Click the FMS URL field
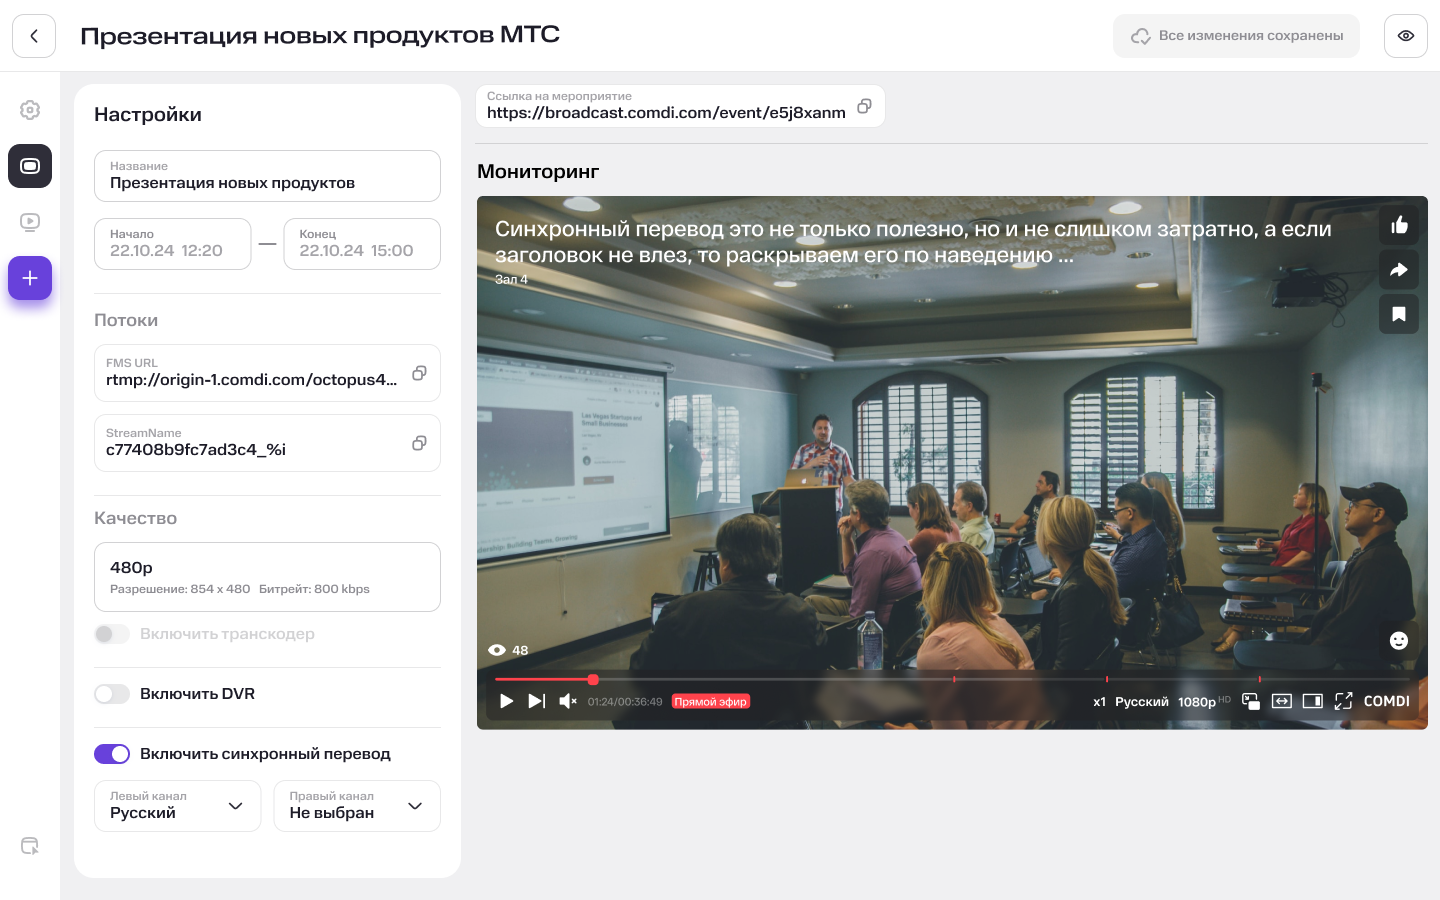 pos(267,373)
